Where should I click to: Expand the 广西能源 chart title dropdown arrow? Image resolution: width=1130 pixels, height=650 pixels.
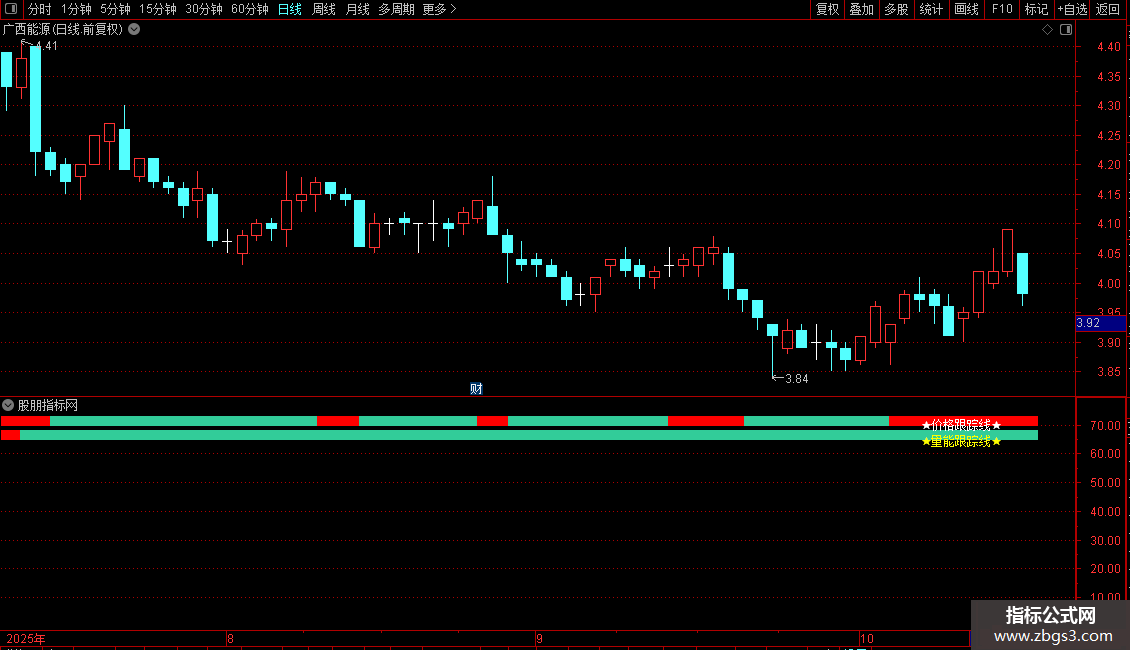(134, 30)
